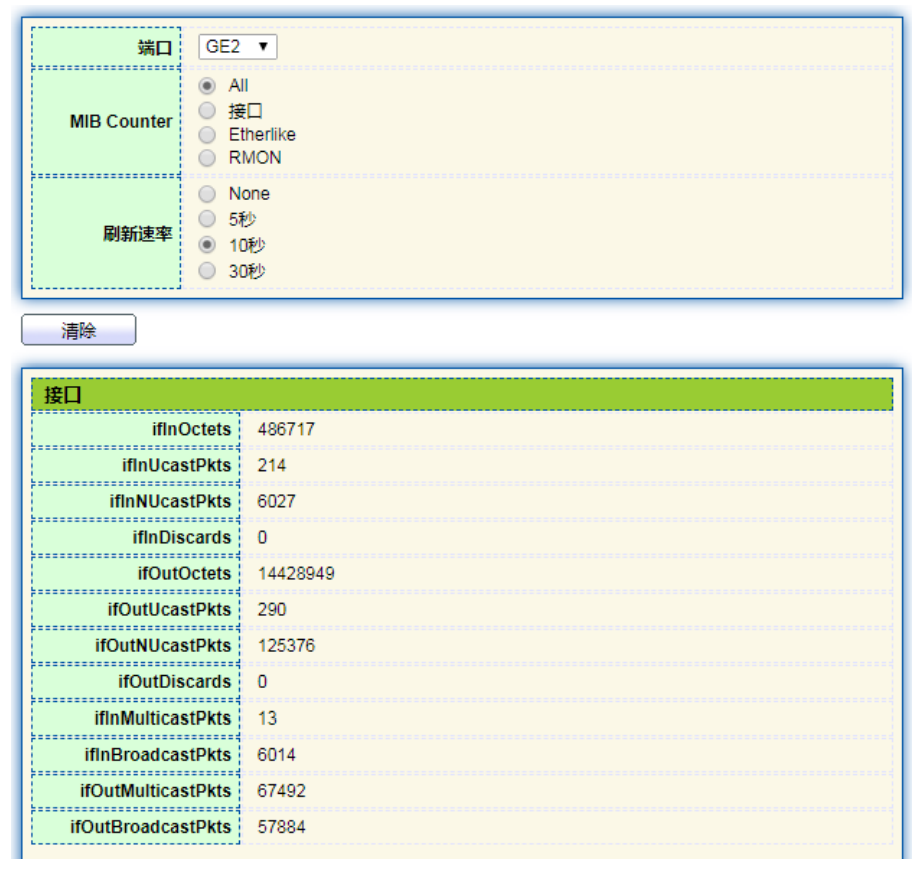Image resolution: width=923 pixels, height=871 pixels.
Task: Click the ifInBroadcastPkts value 6014
Action: pos(276,755)
